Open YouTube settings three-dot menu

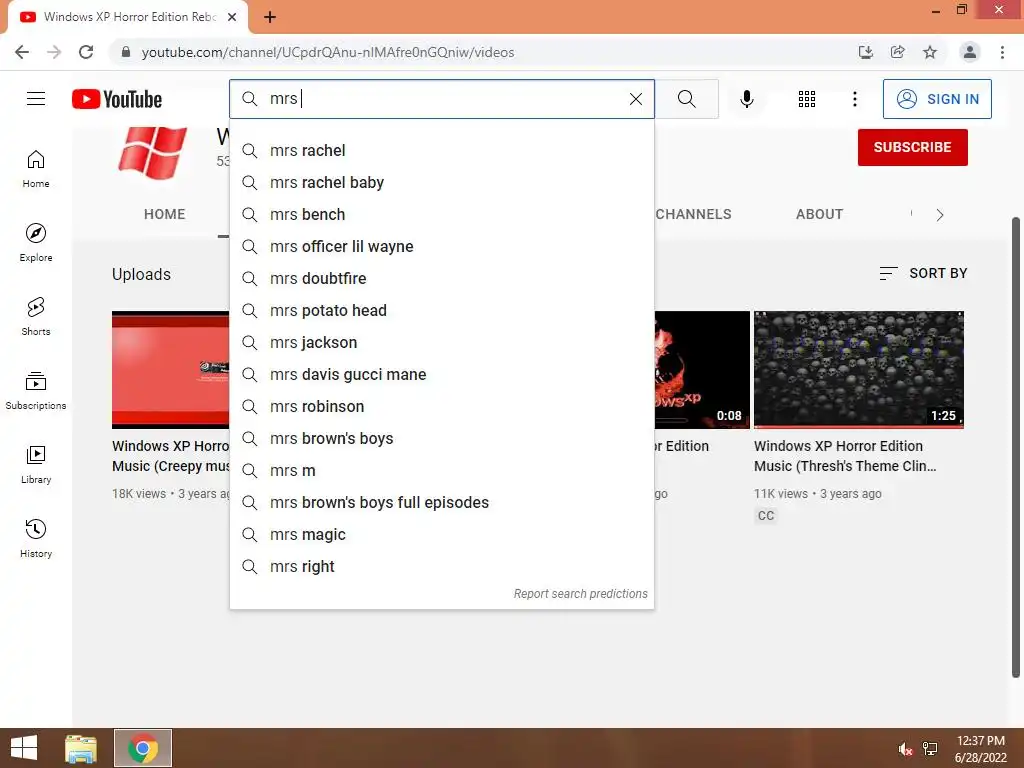coord(854,99)
